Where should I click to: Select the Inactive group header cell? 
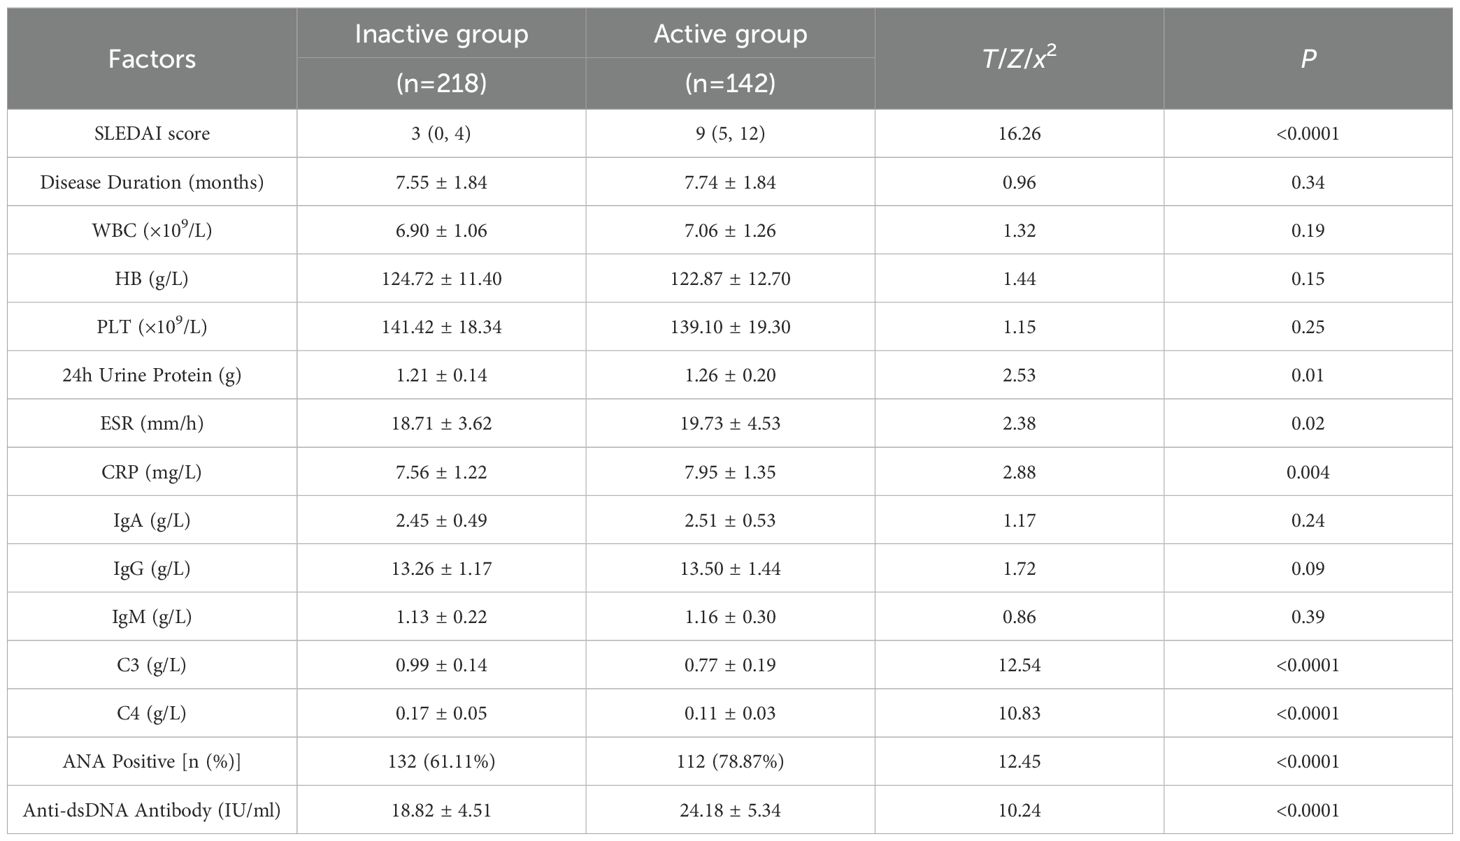[441, 35]
